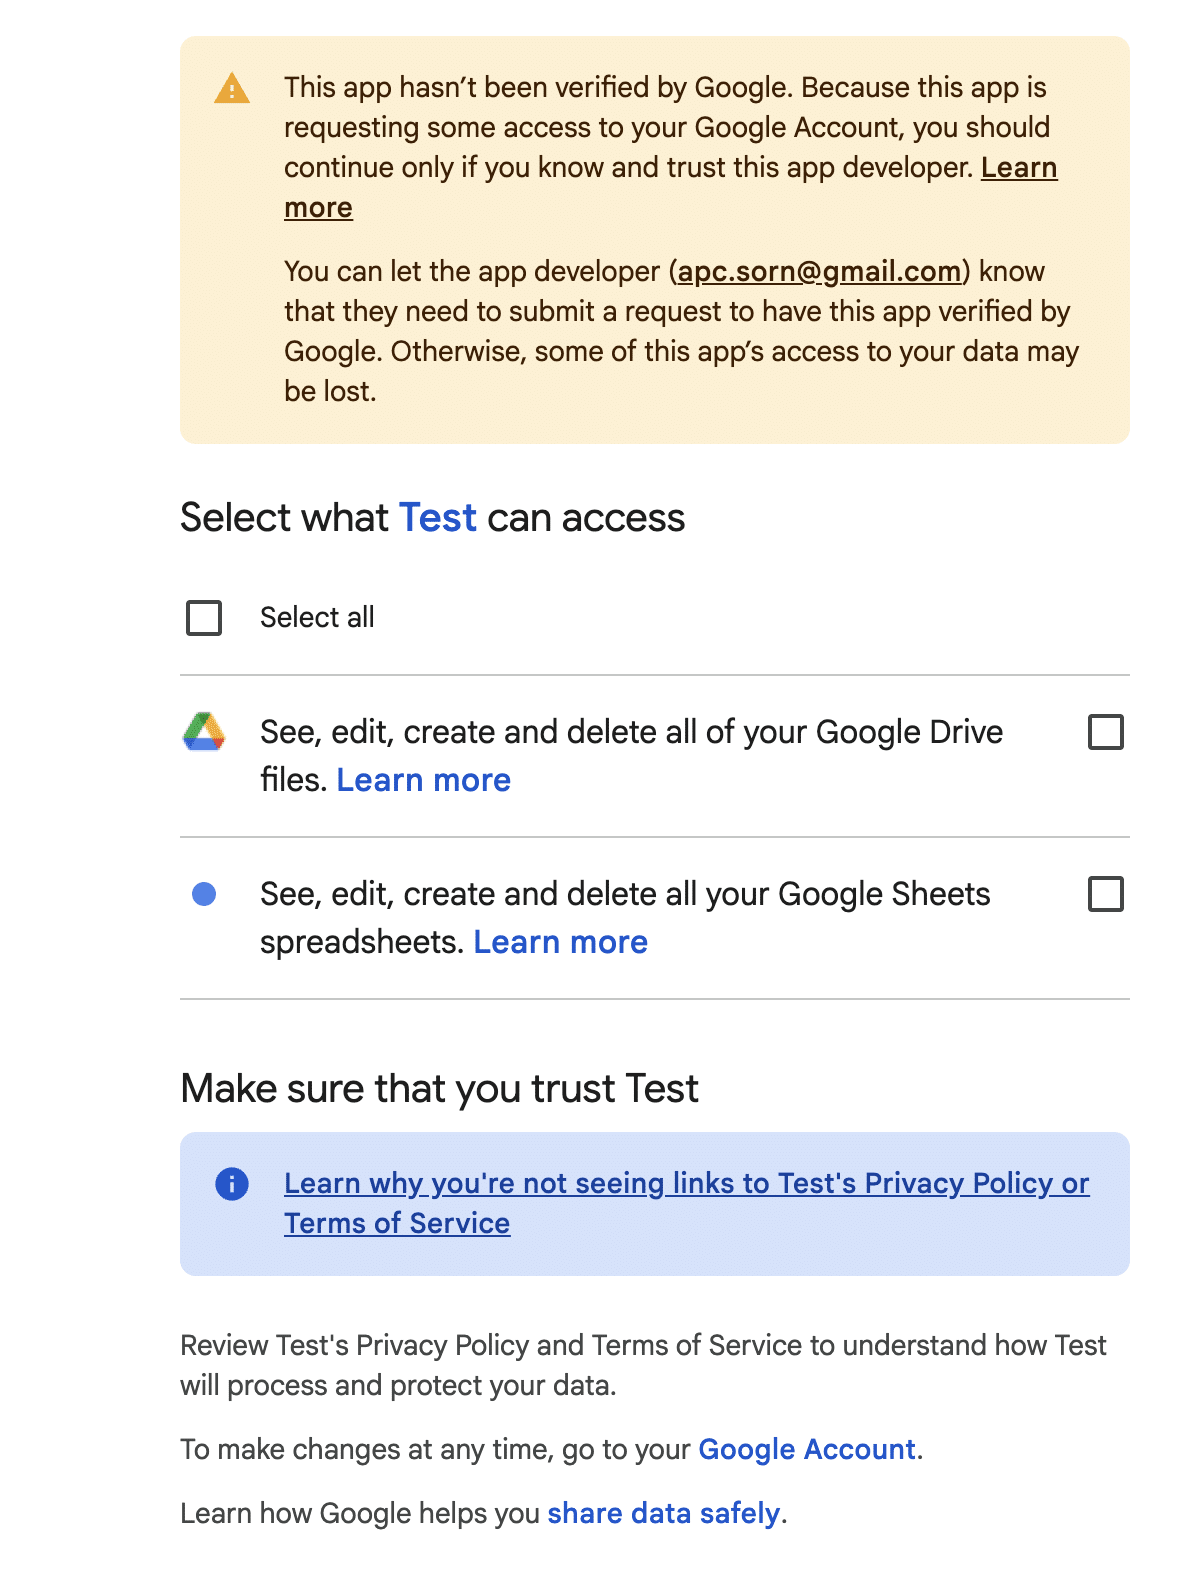Enable the Google Drive files access checkbox
Viewport: 1200px width, 1592px height.
(1105, 732)
